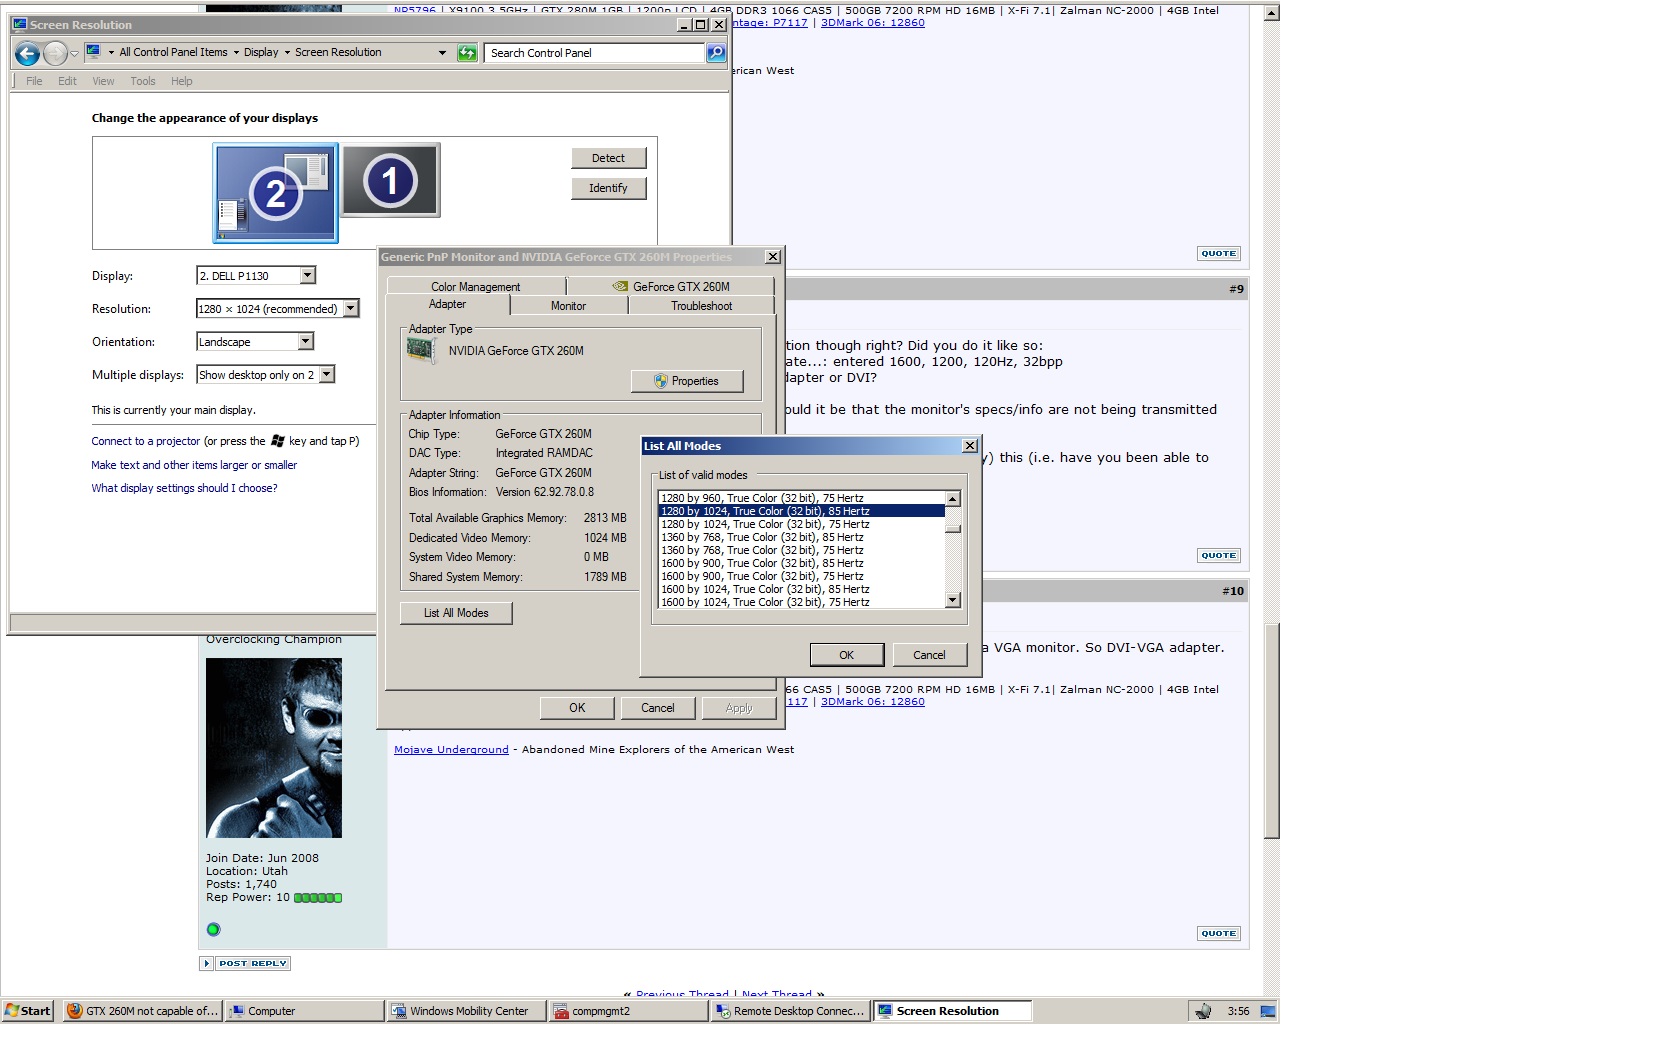Select monitor 2 thumbnail
1680x1050 pixels.
(275, 192)
